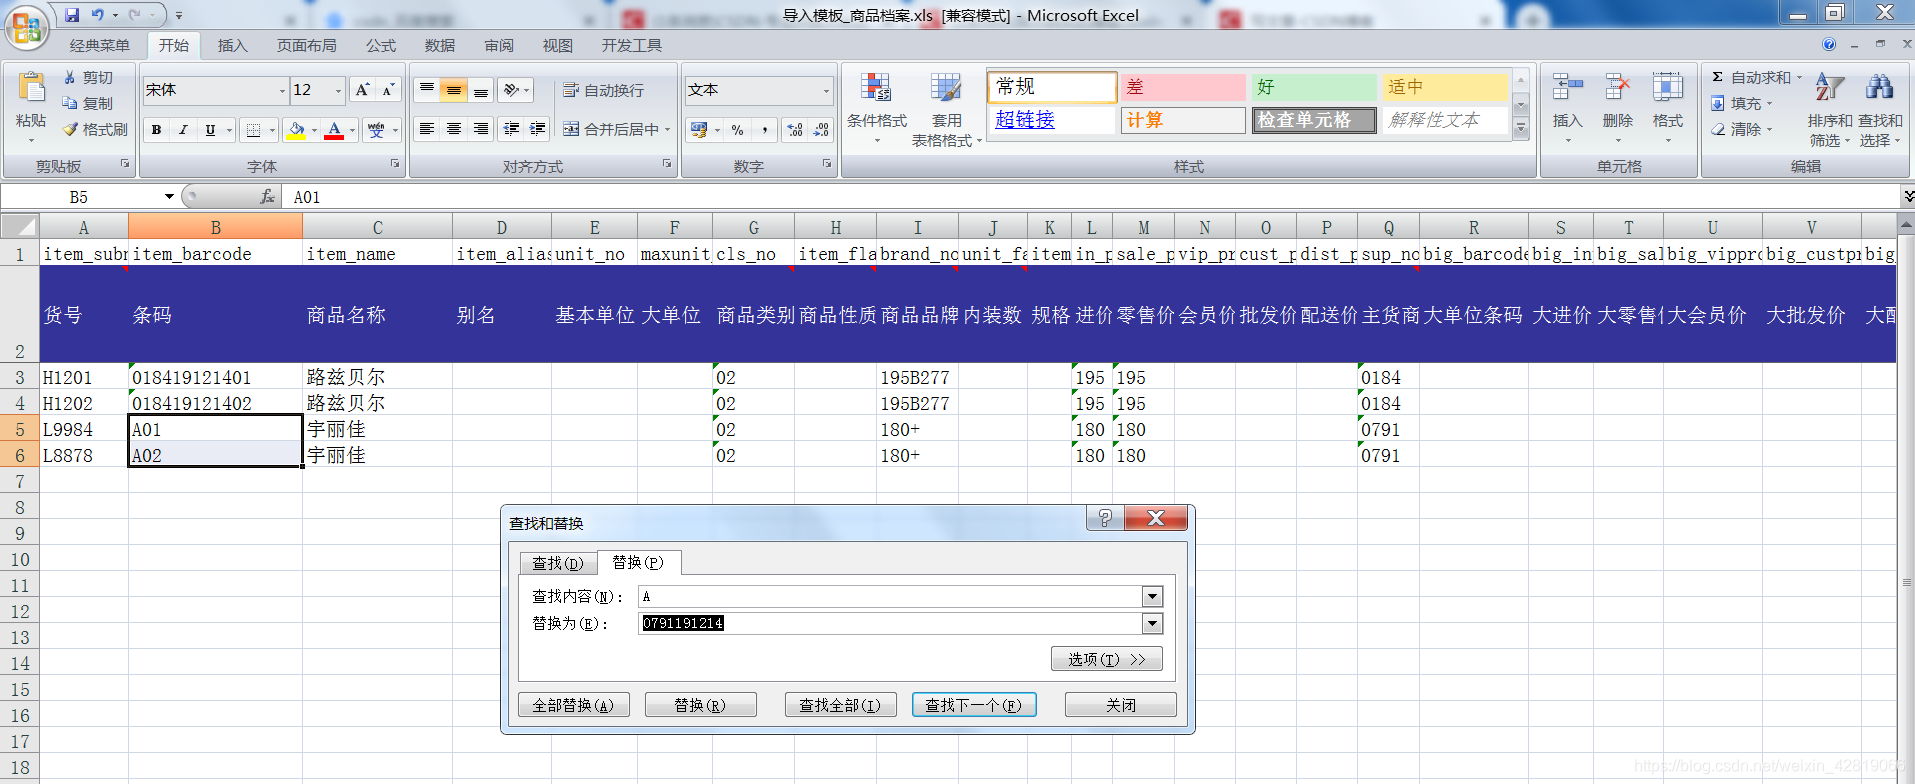
Task: Click Merge and Center (合并后居中)
Action: click(611, 129)
